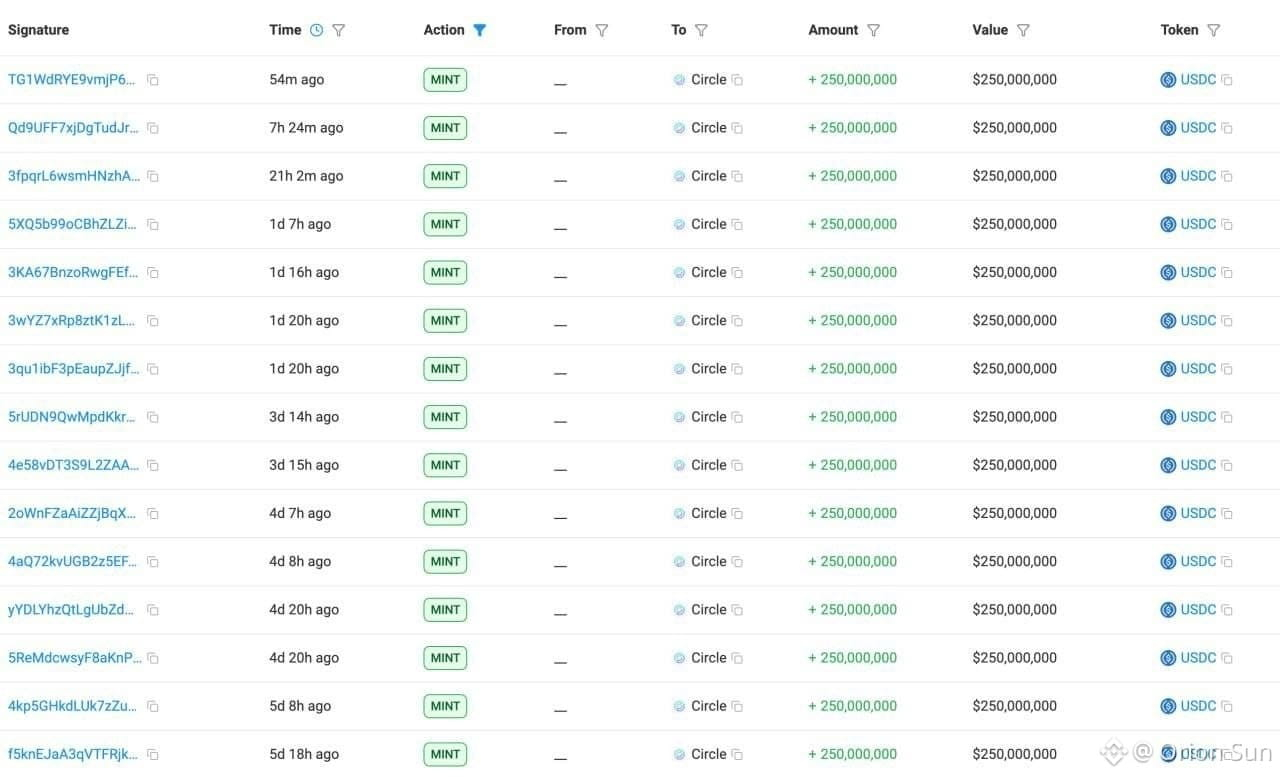Click the Value column header label
The width and height of the screenshot is (1280, 777).
(990, 30)
